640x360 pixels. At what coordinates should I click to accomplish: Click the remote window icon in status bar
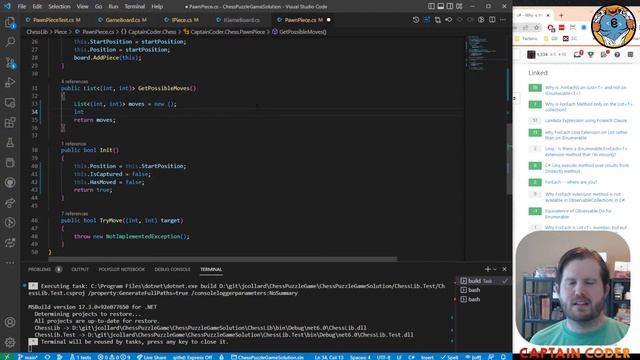point(7,357)
